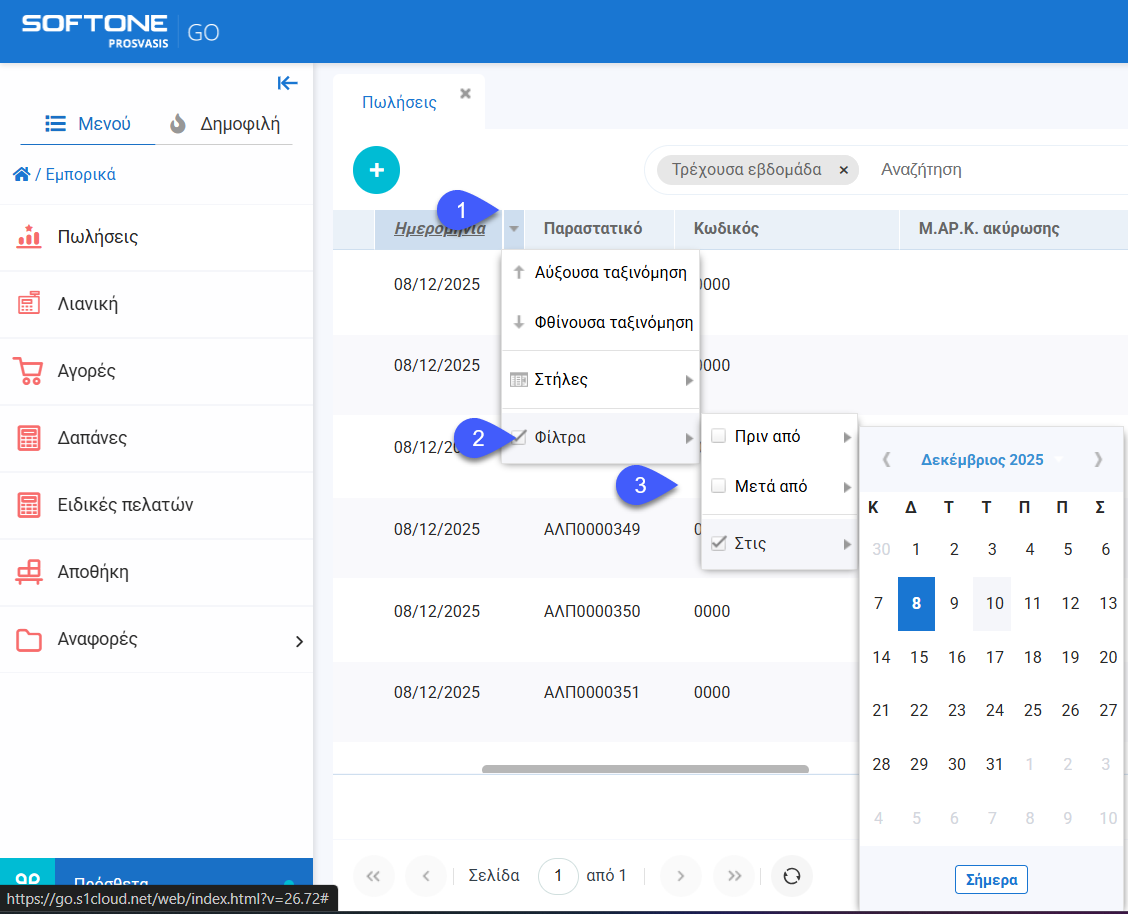Click the Σήμερα button in calendar

click(x=991, y=880)
